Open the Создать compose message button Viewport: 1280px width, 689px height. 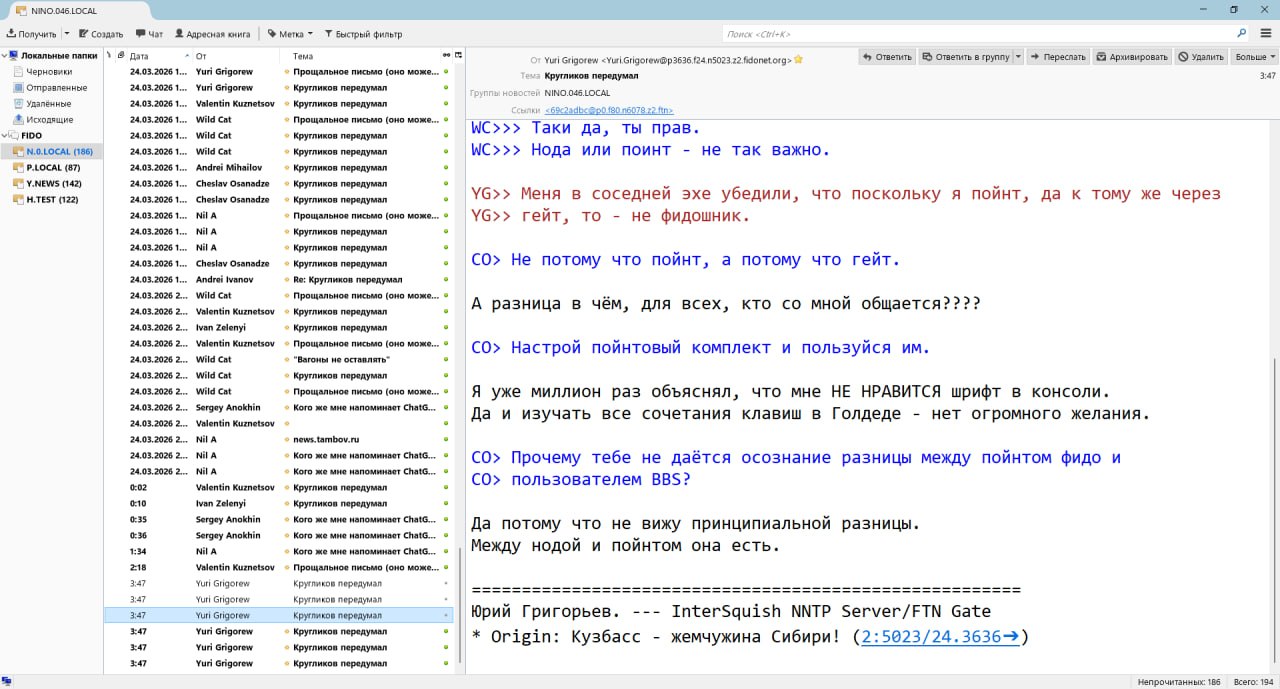tap(101, 34)
